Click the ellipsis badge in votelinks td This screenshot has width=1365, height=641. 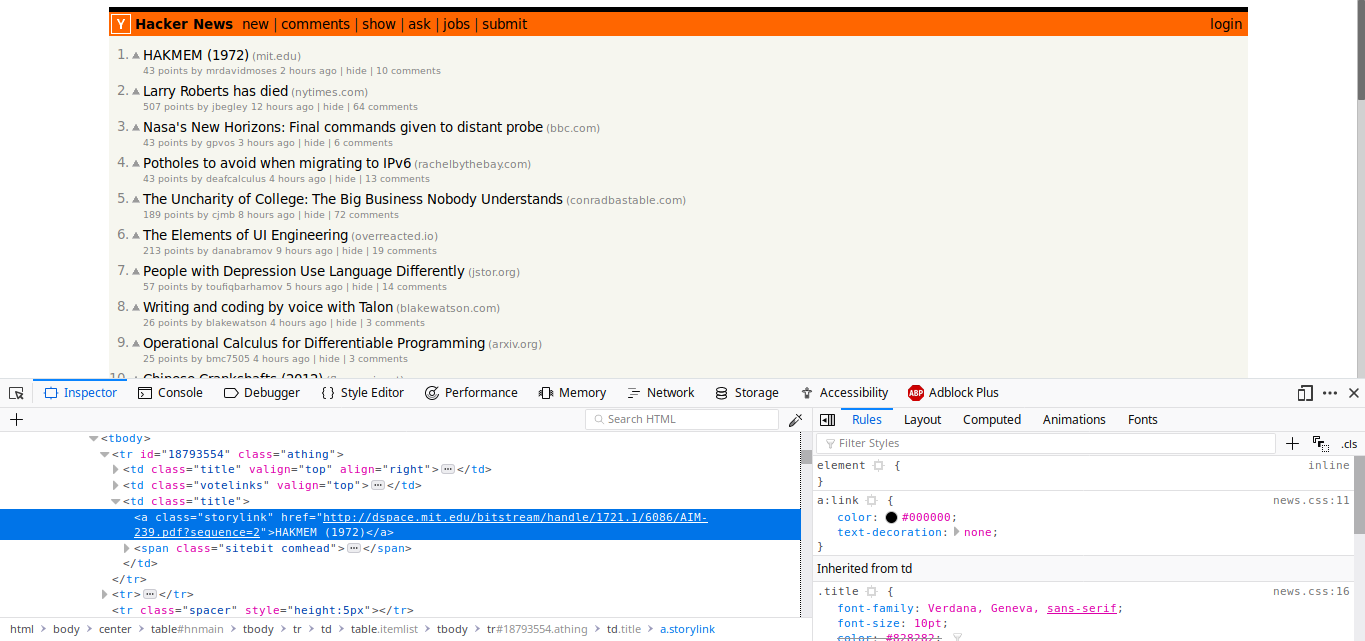click(379, 486)
